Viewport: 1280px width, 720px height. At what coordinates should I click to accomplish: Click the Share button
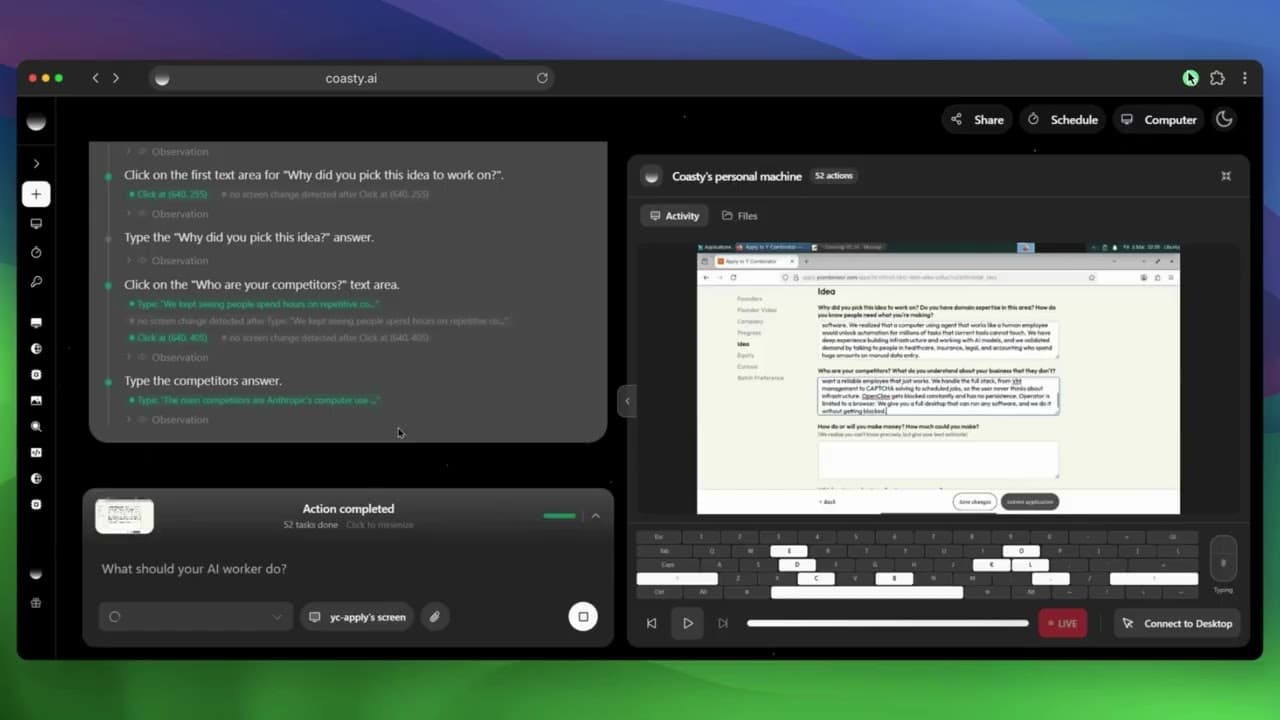click(x=976, y=119)
